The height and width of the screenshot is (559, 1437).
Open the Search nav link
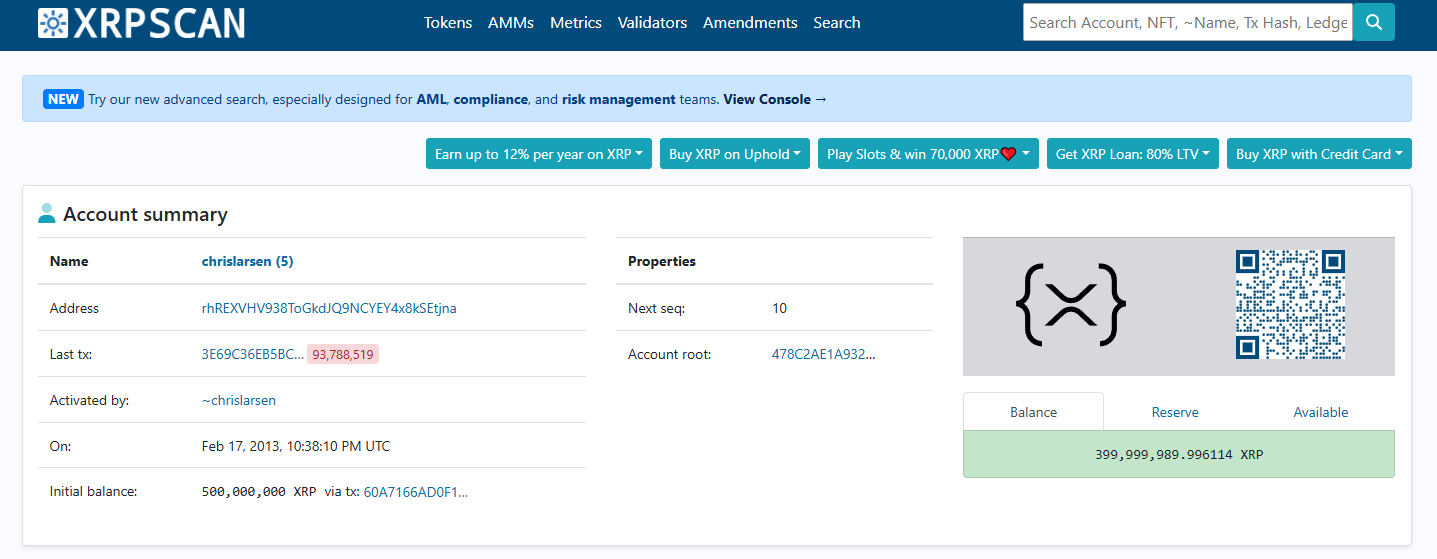[837, 22]
